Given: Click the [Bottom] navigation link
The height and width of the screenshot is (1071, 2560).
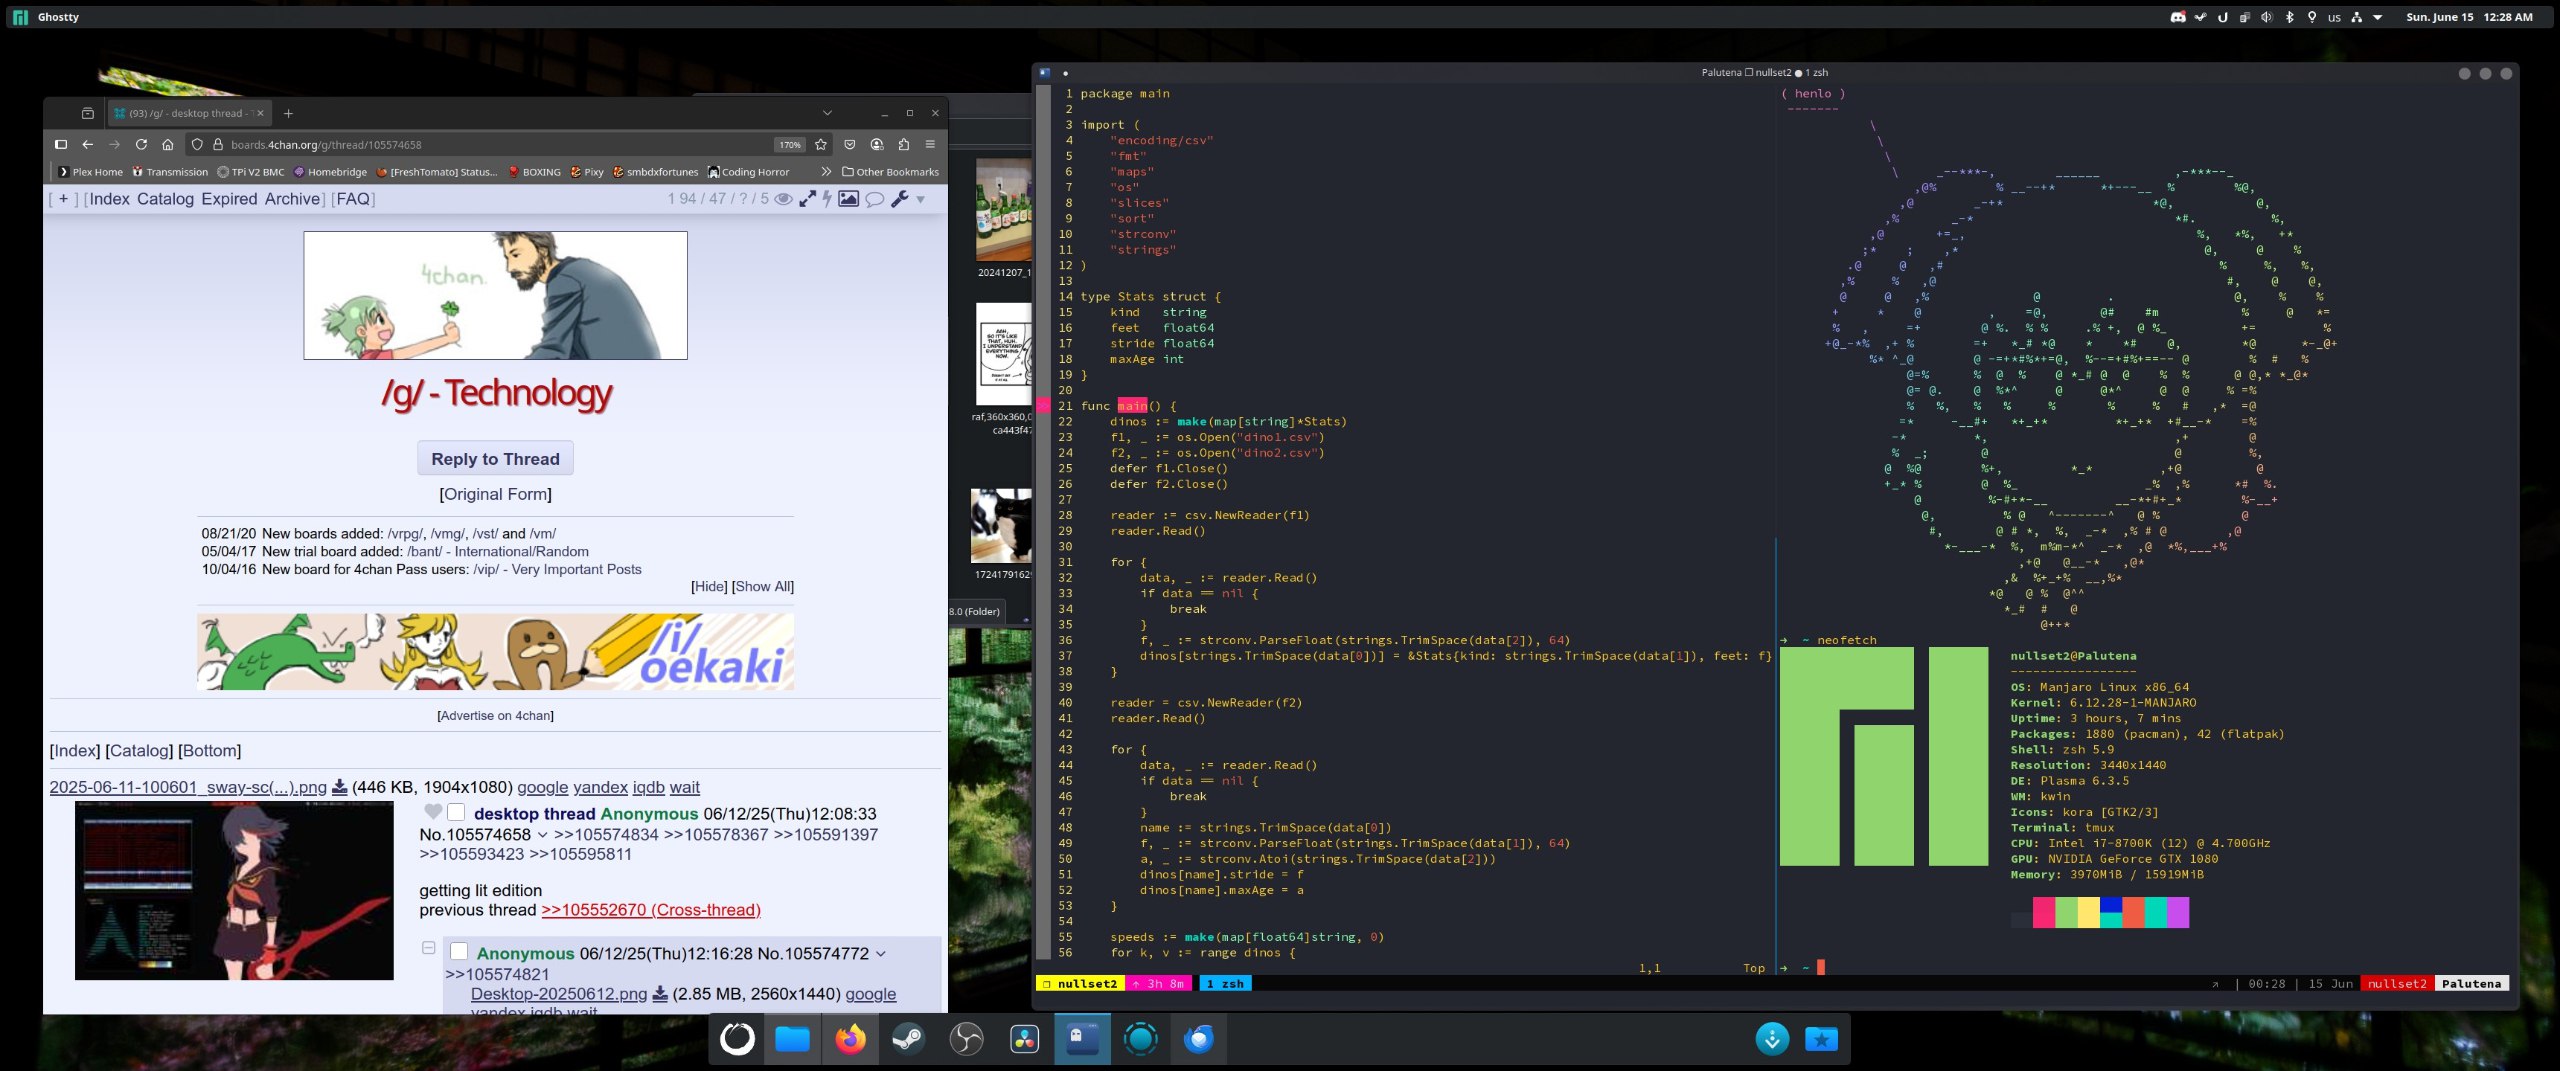Looking at the screenshot, I should (x=209, y=751).
